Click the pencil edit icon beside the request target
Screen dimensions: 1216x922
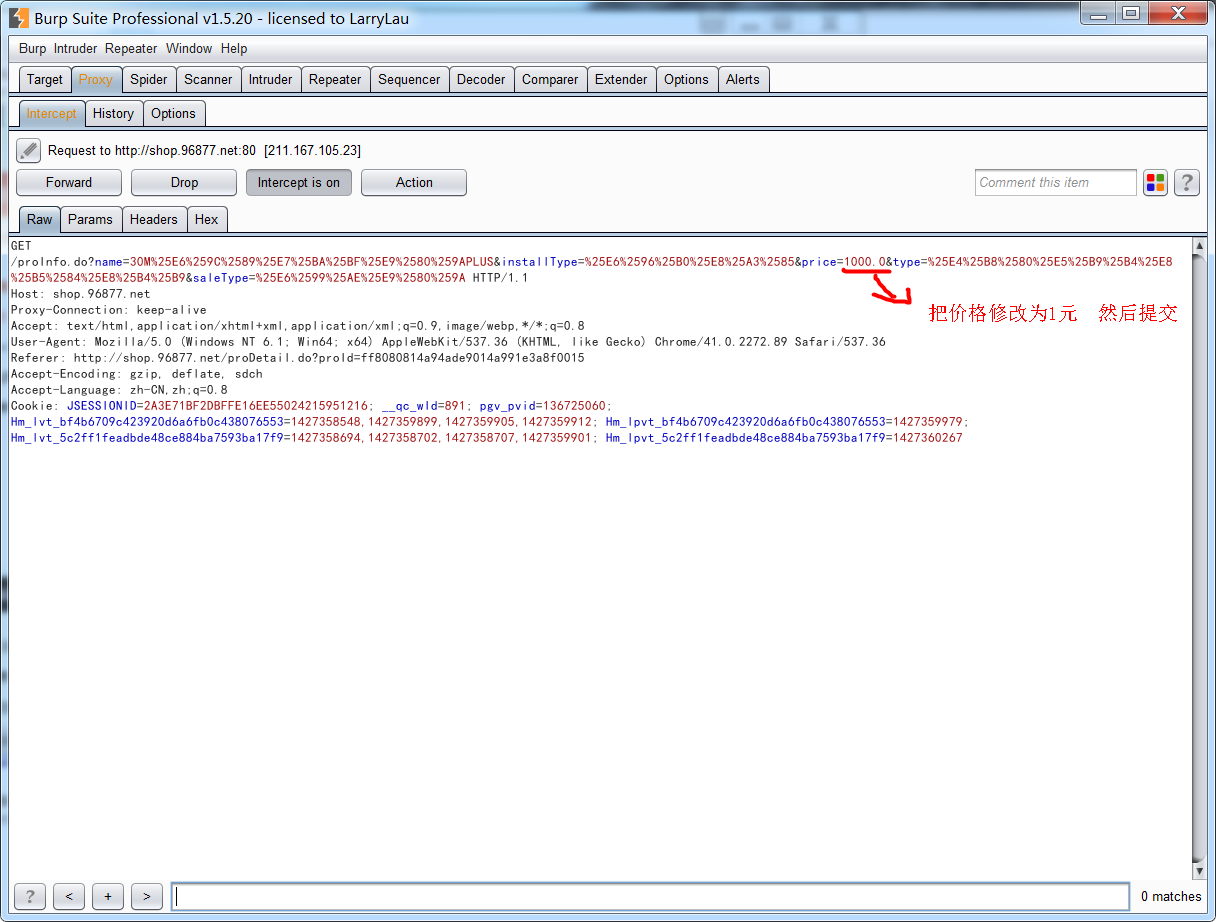(28, 151)
